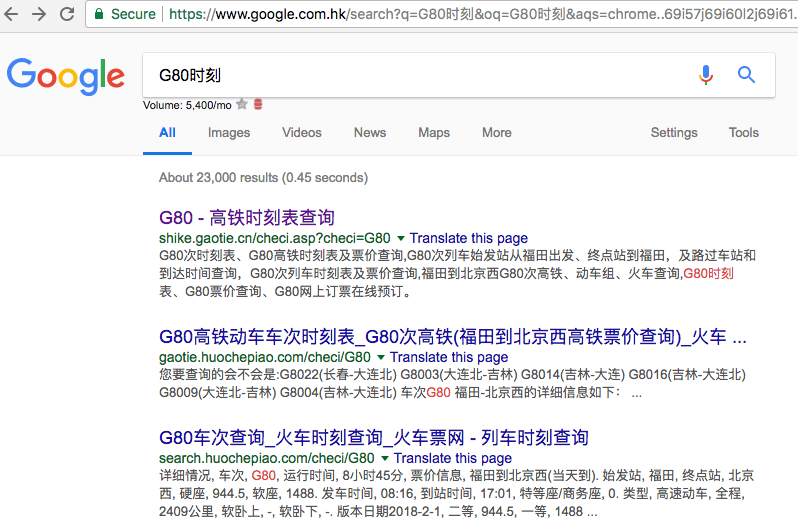Translate the search.huochepiao.com result page
Image resolution: width=798 pixels, height=532 pixels.
[452, 458]
